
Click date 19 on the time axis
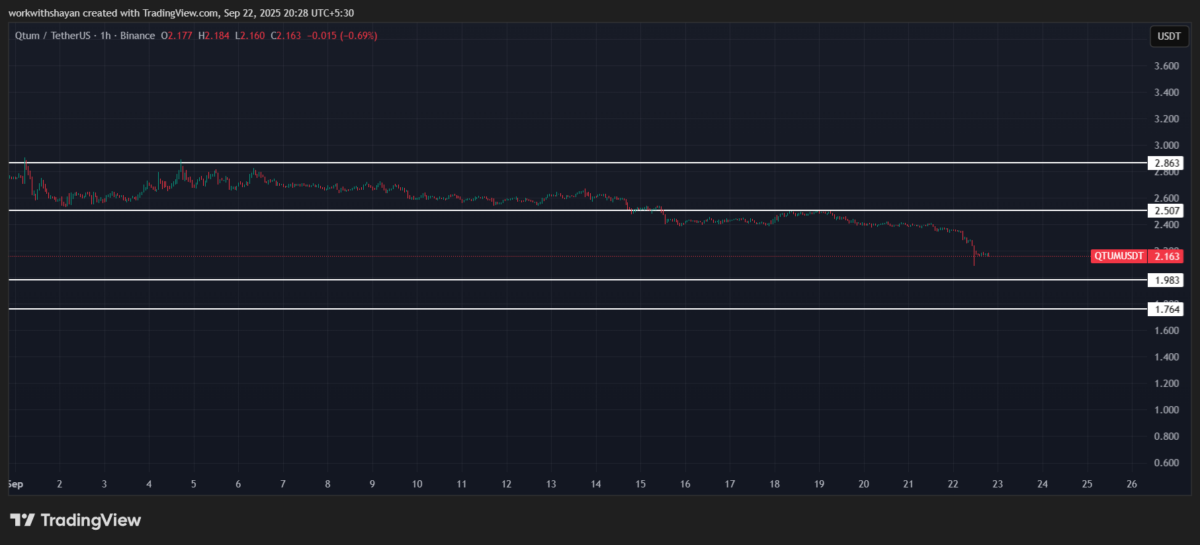819,484
